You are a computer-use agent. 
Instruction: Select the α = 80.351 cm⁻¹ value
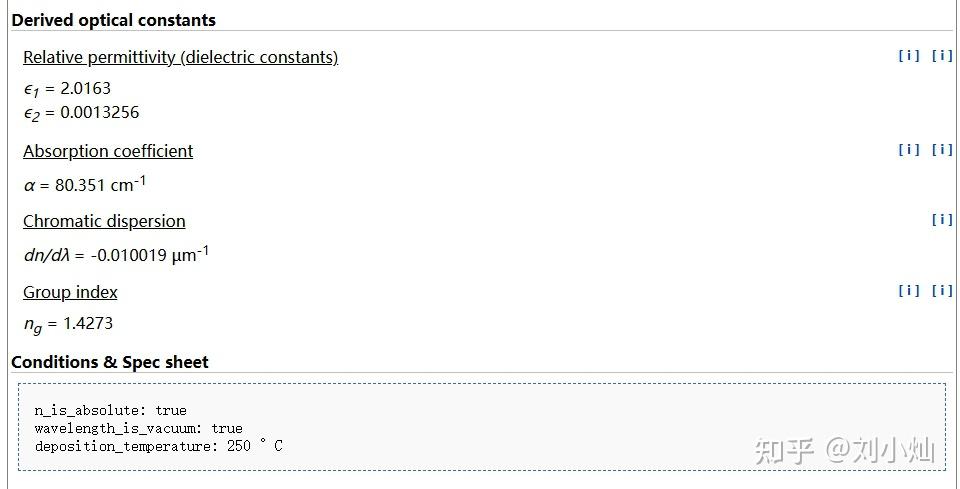pyautogui.click(x=84, y=184)
